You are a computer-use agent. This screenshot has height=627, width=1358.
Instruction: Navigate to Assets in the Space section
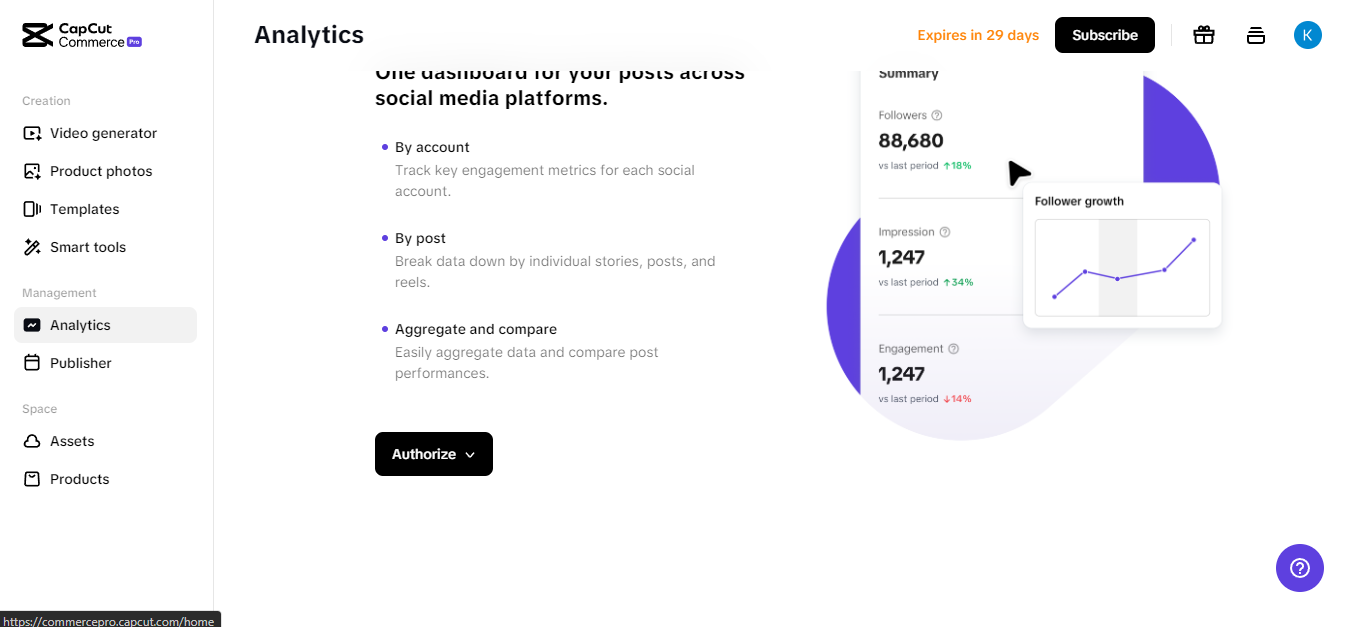(x=72, y=441)
